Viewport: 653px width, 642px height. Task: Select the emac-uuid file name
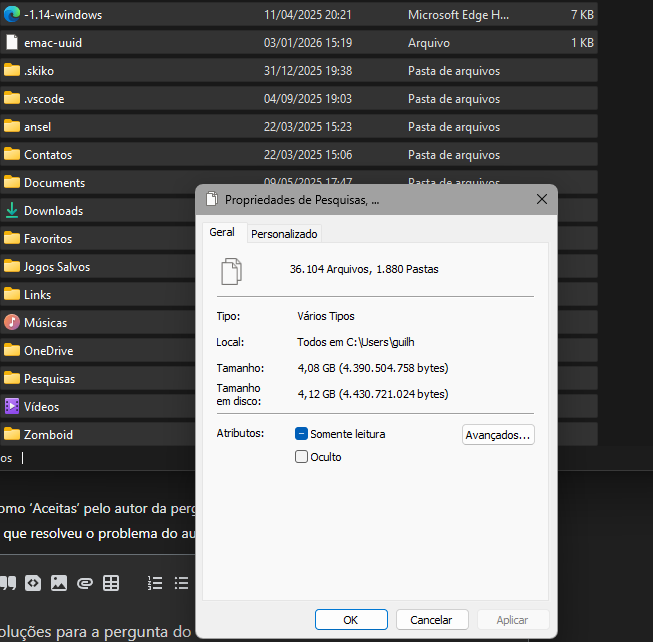pos(53,43)
